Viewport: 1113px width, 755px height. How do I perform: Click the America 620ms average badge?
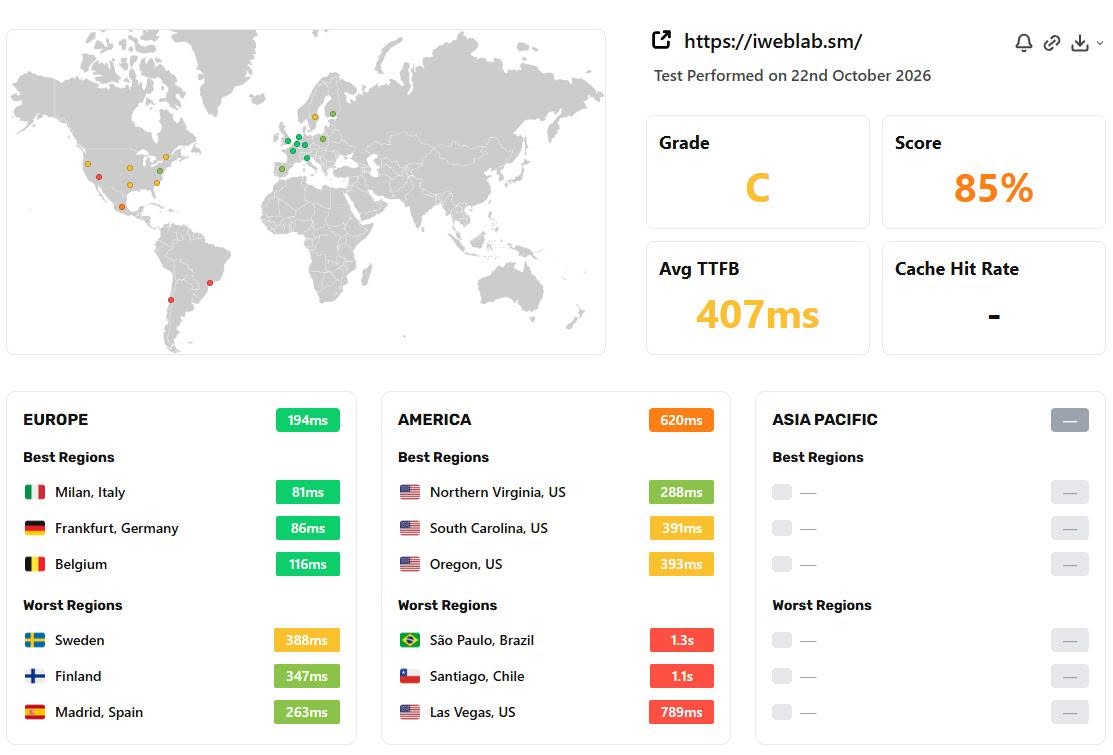(681, 420)
